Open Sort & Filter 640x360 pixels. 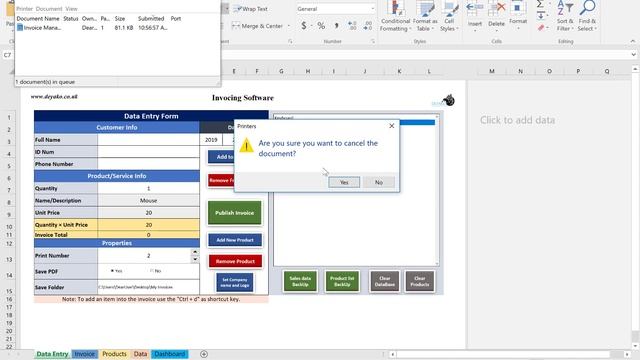565,16
